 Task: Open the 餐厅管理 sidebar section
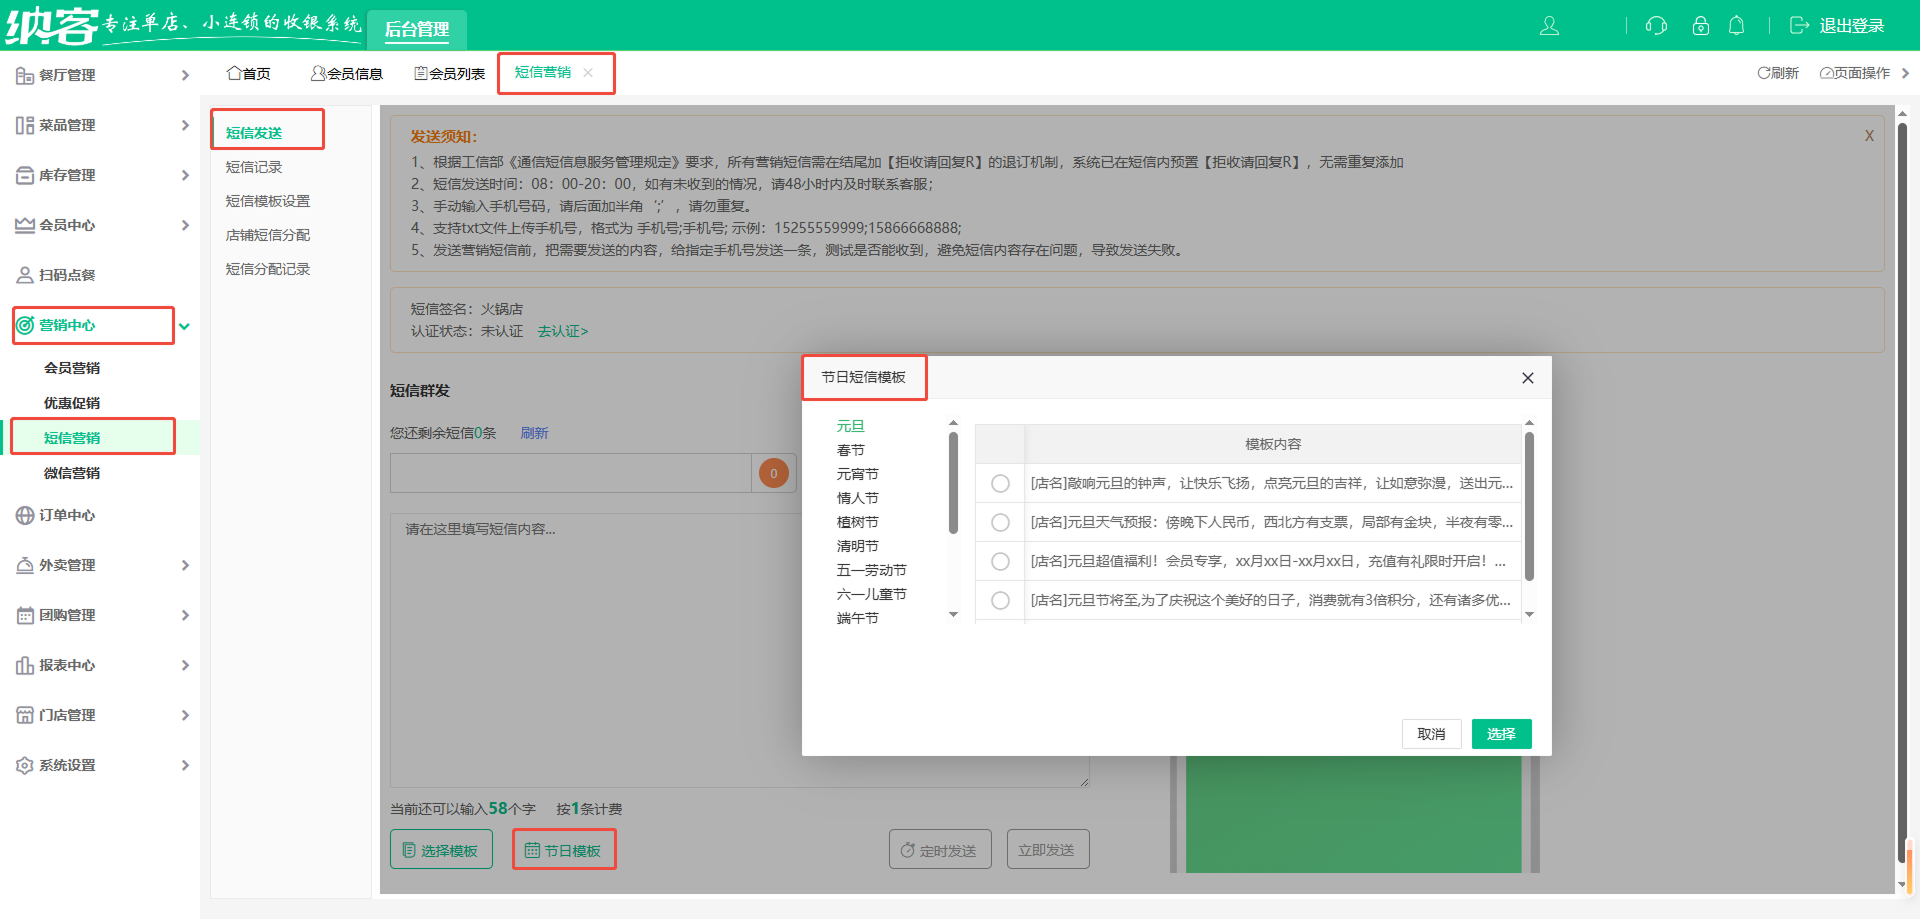68,74
